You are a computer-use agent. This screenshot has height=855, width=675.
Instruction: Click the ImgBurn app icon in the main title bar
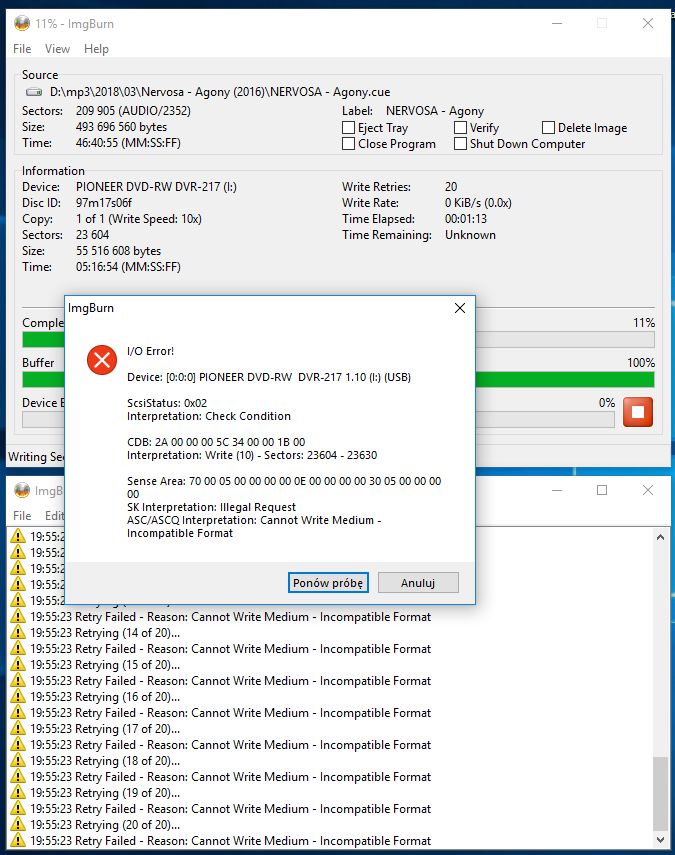click(22, 23)
